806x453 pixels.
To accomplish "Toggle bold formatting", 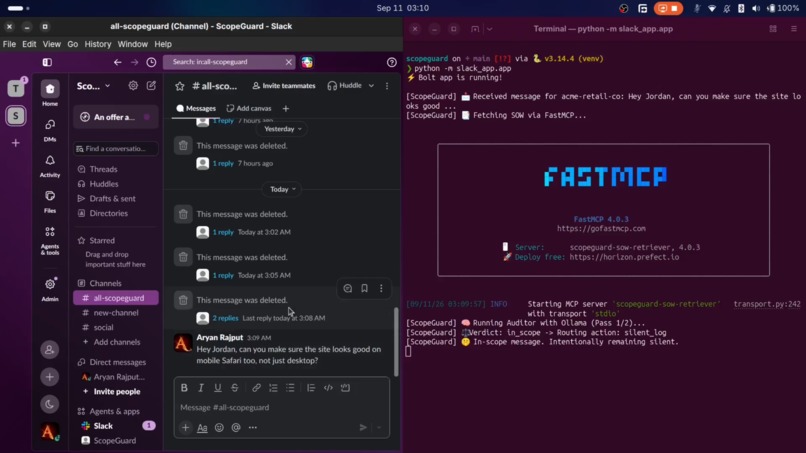I will [x=184, y=388].
